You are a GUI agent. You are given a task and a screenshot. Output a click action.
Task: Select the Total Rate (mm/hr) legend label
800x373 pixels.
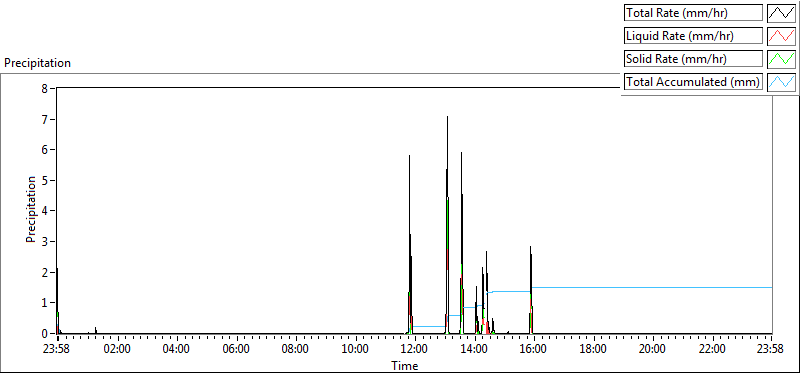pyautogui.click(x=693, y=12)
